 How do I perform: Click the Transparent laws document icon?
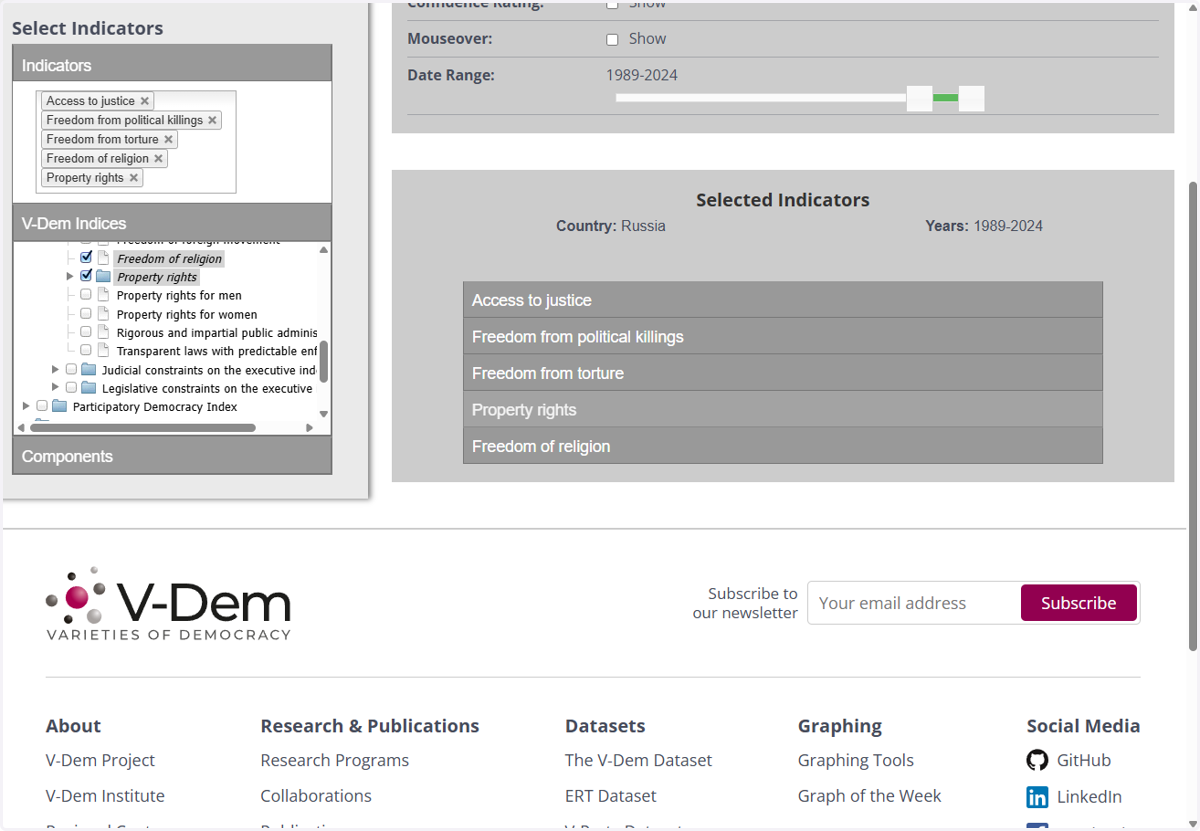point(103,351)
